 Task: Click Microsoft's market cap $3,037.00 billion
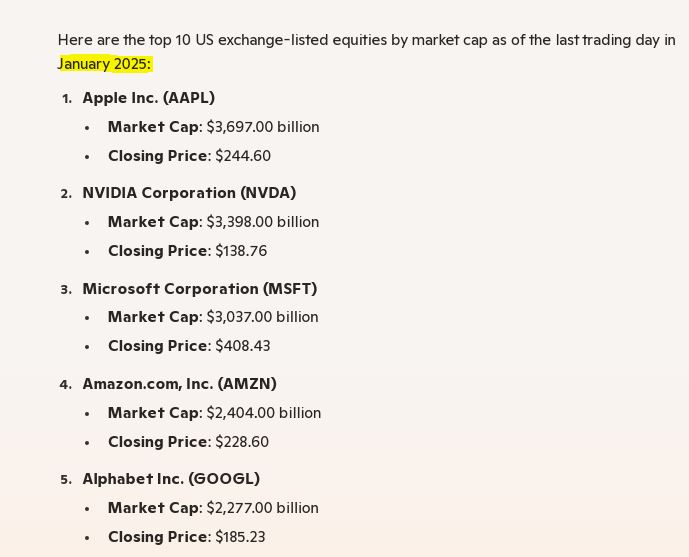point(262,317)
